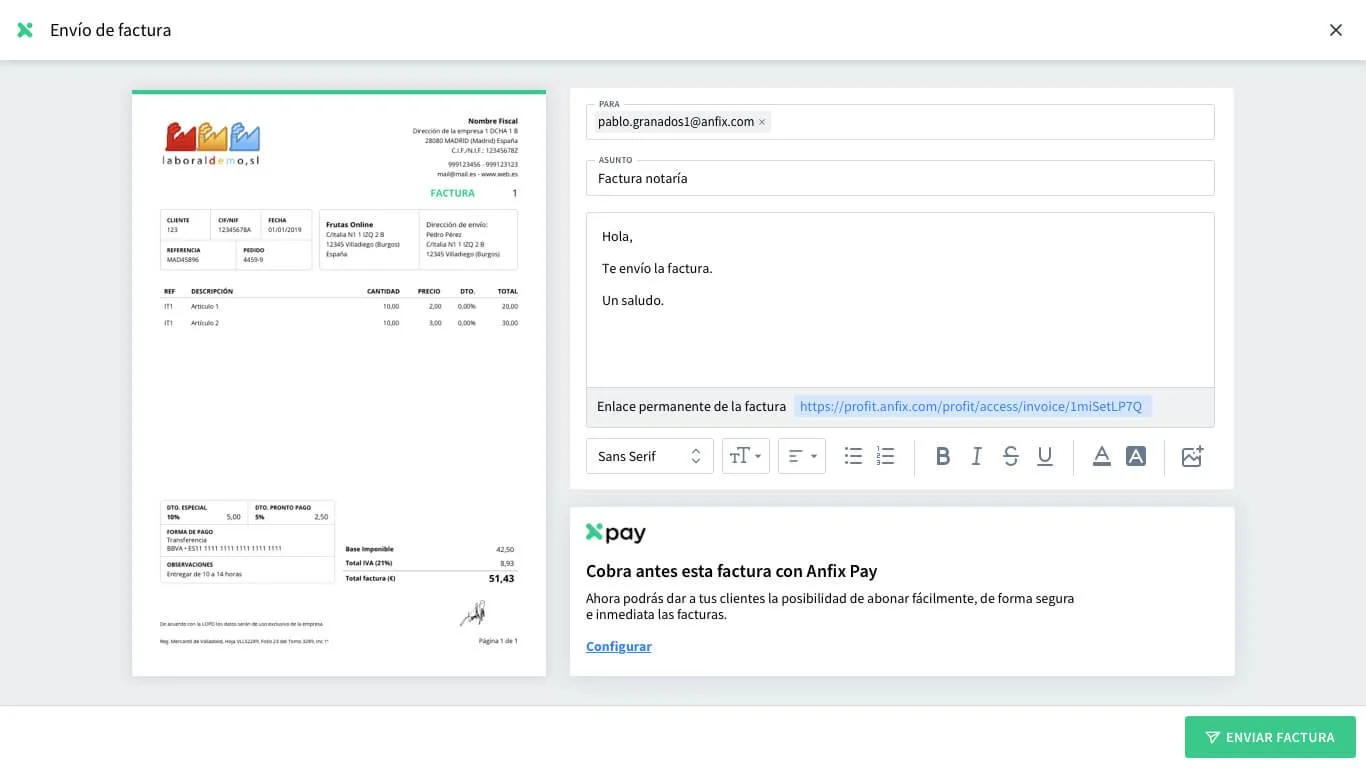Click the 'Hola,' greeting line
The height and width of the screenshot is (768, 1366).
click(x=617, y=236)
